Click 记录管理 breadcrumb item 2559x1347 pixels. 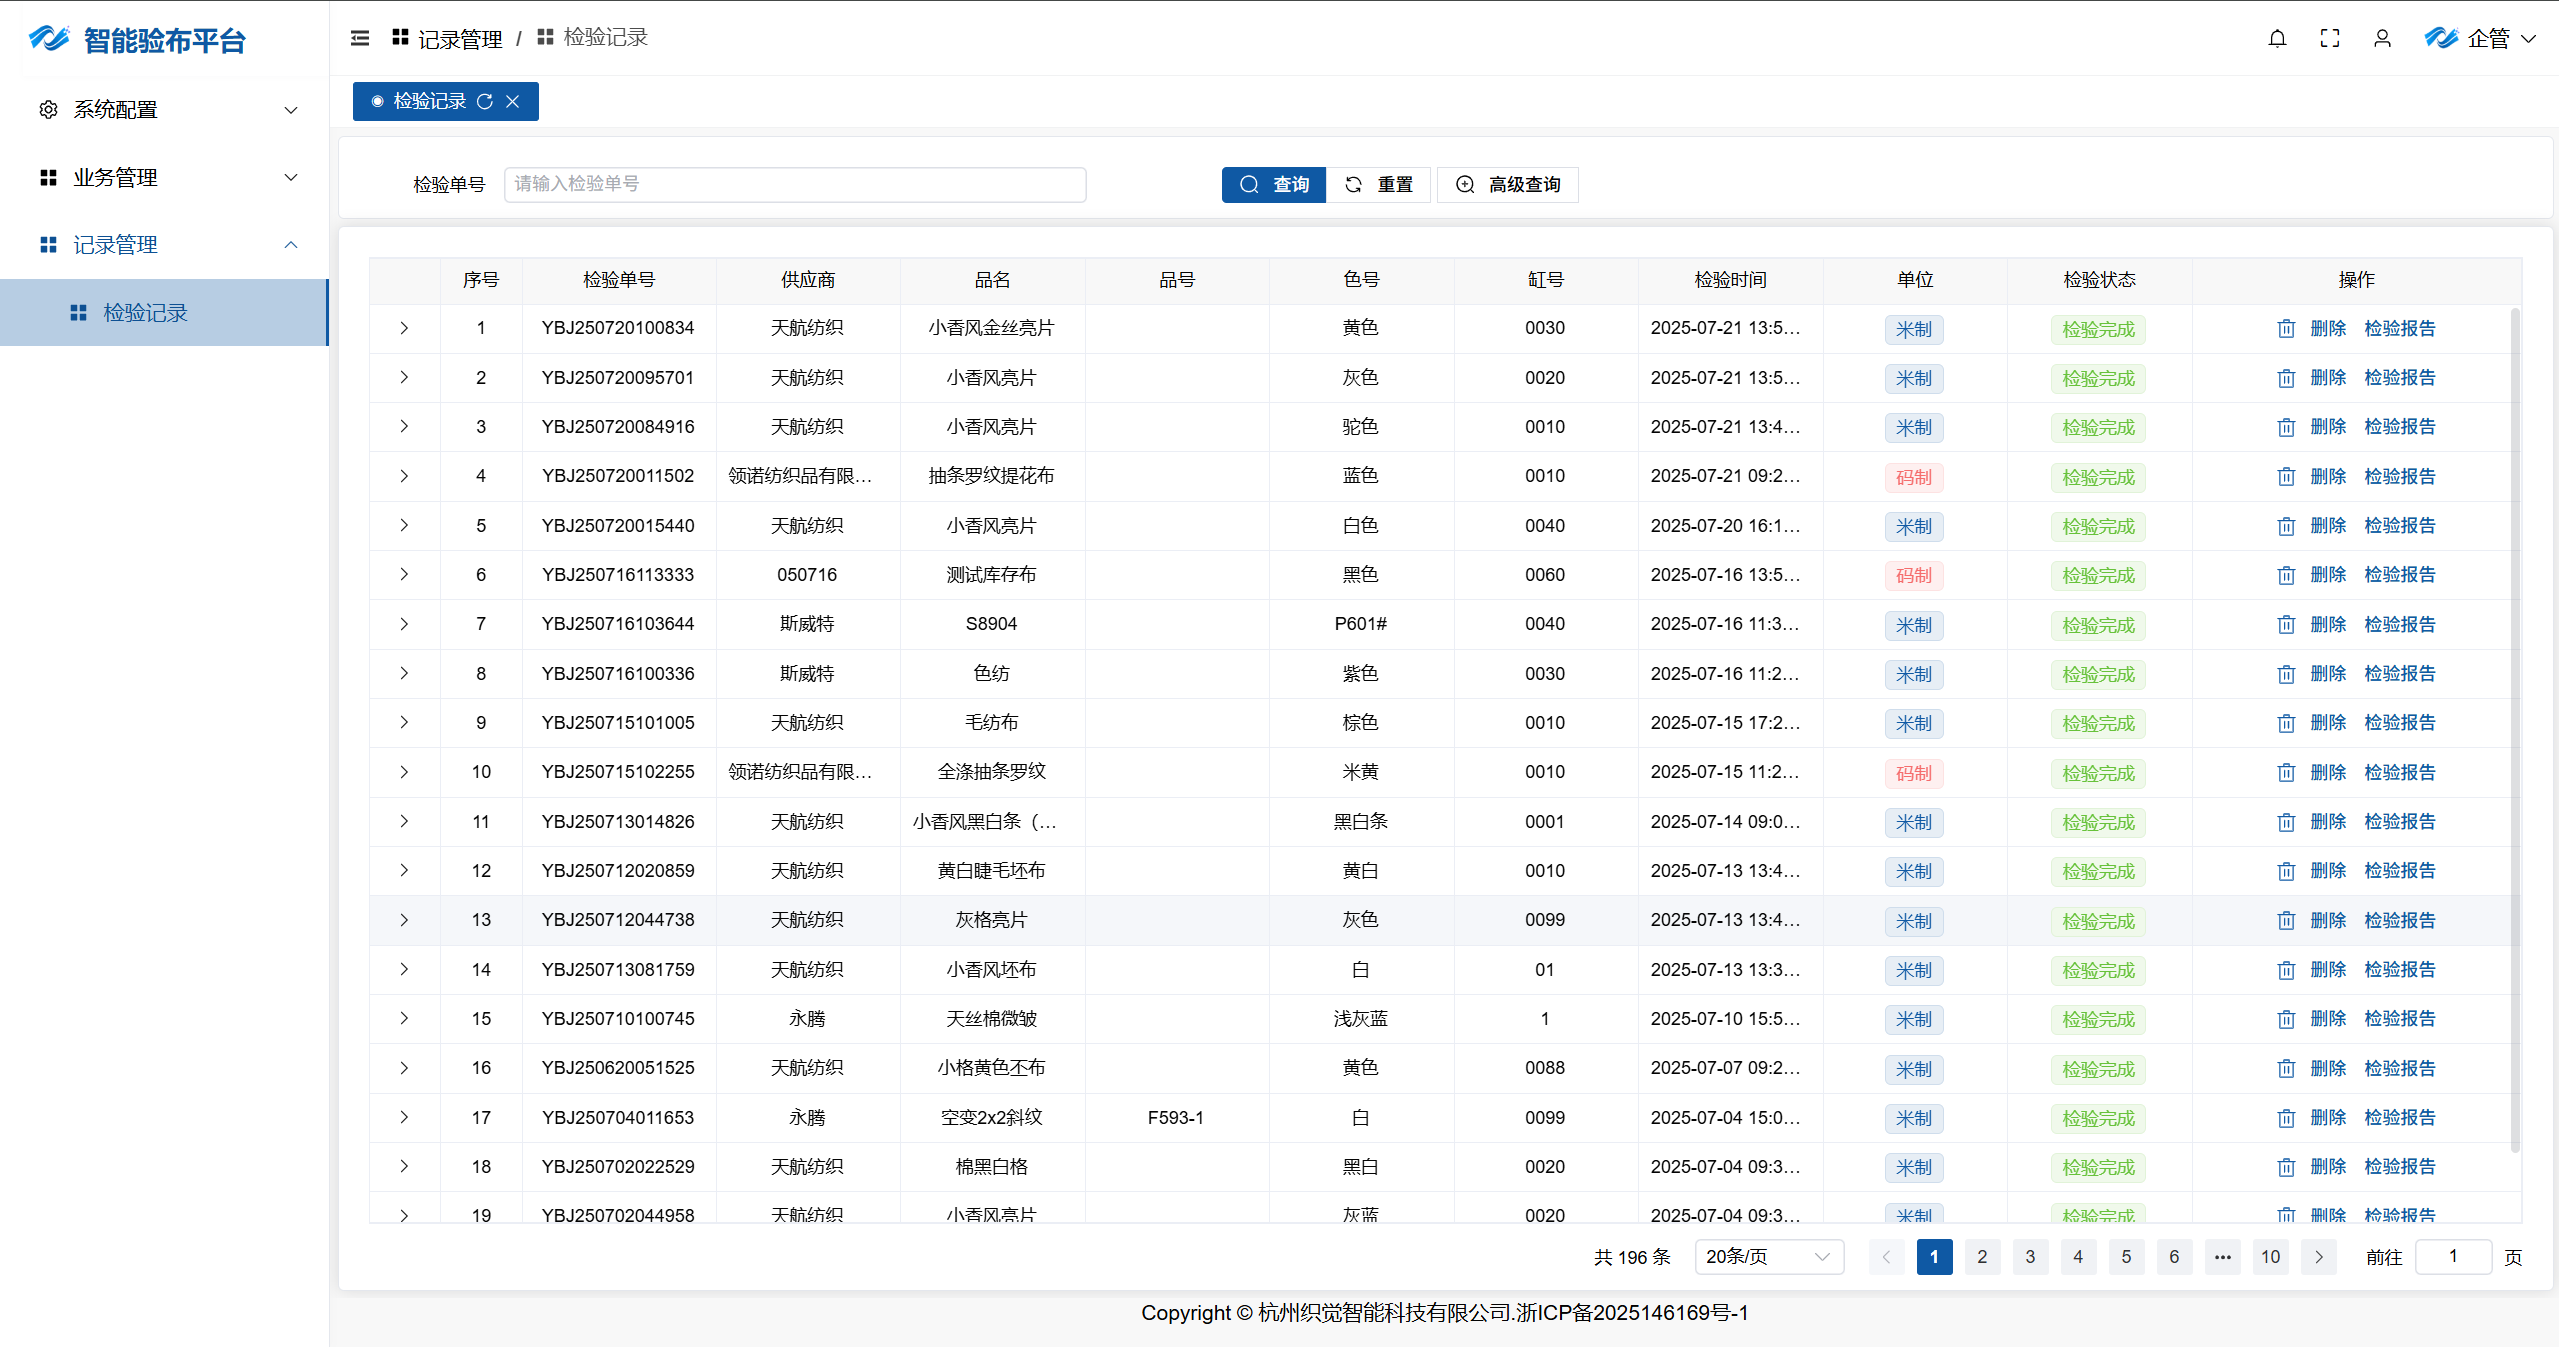447,39
